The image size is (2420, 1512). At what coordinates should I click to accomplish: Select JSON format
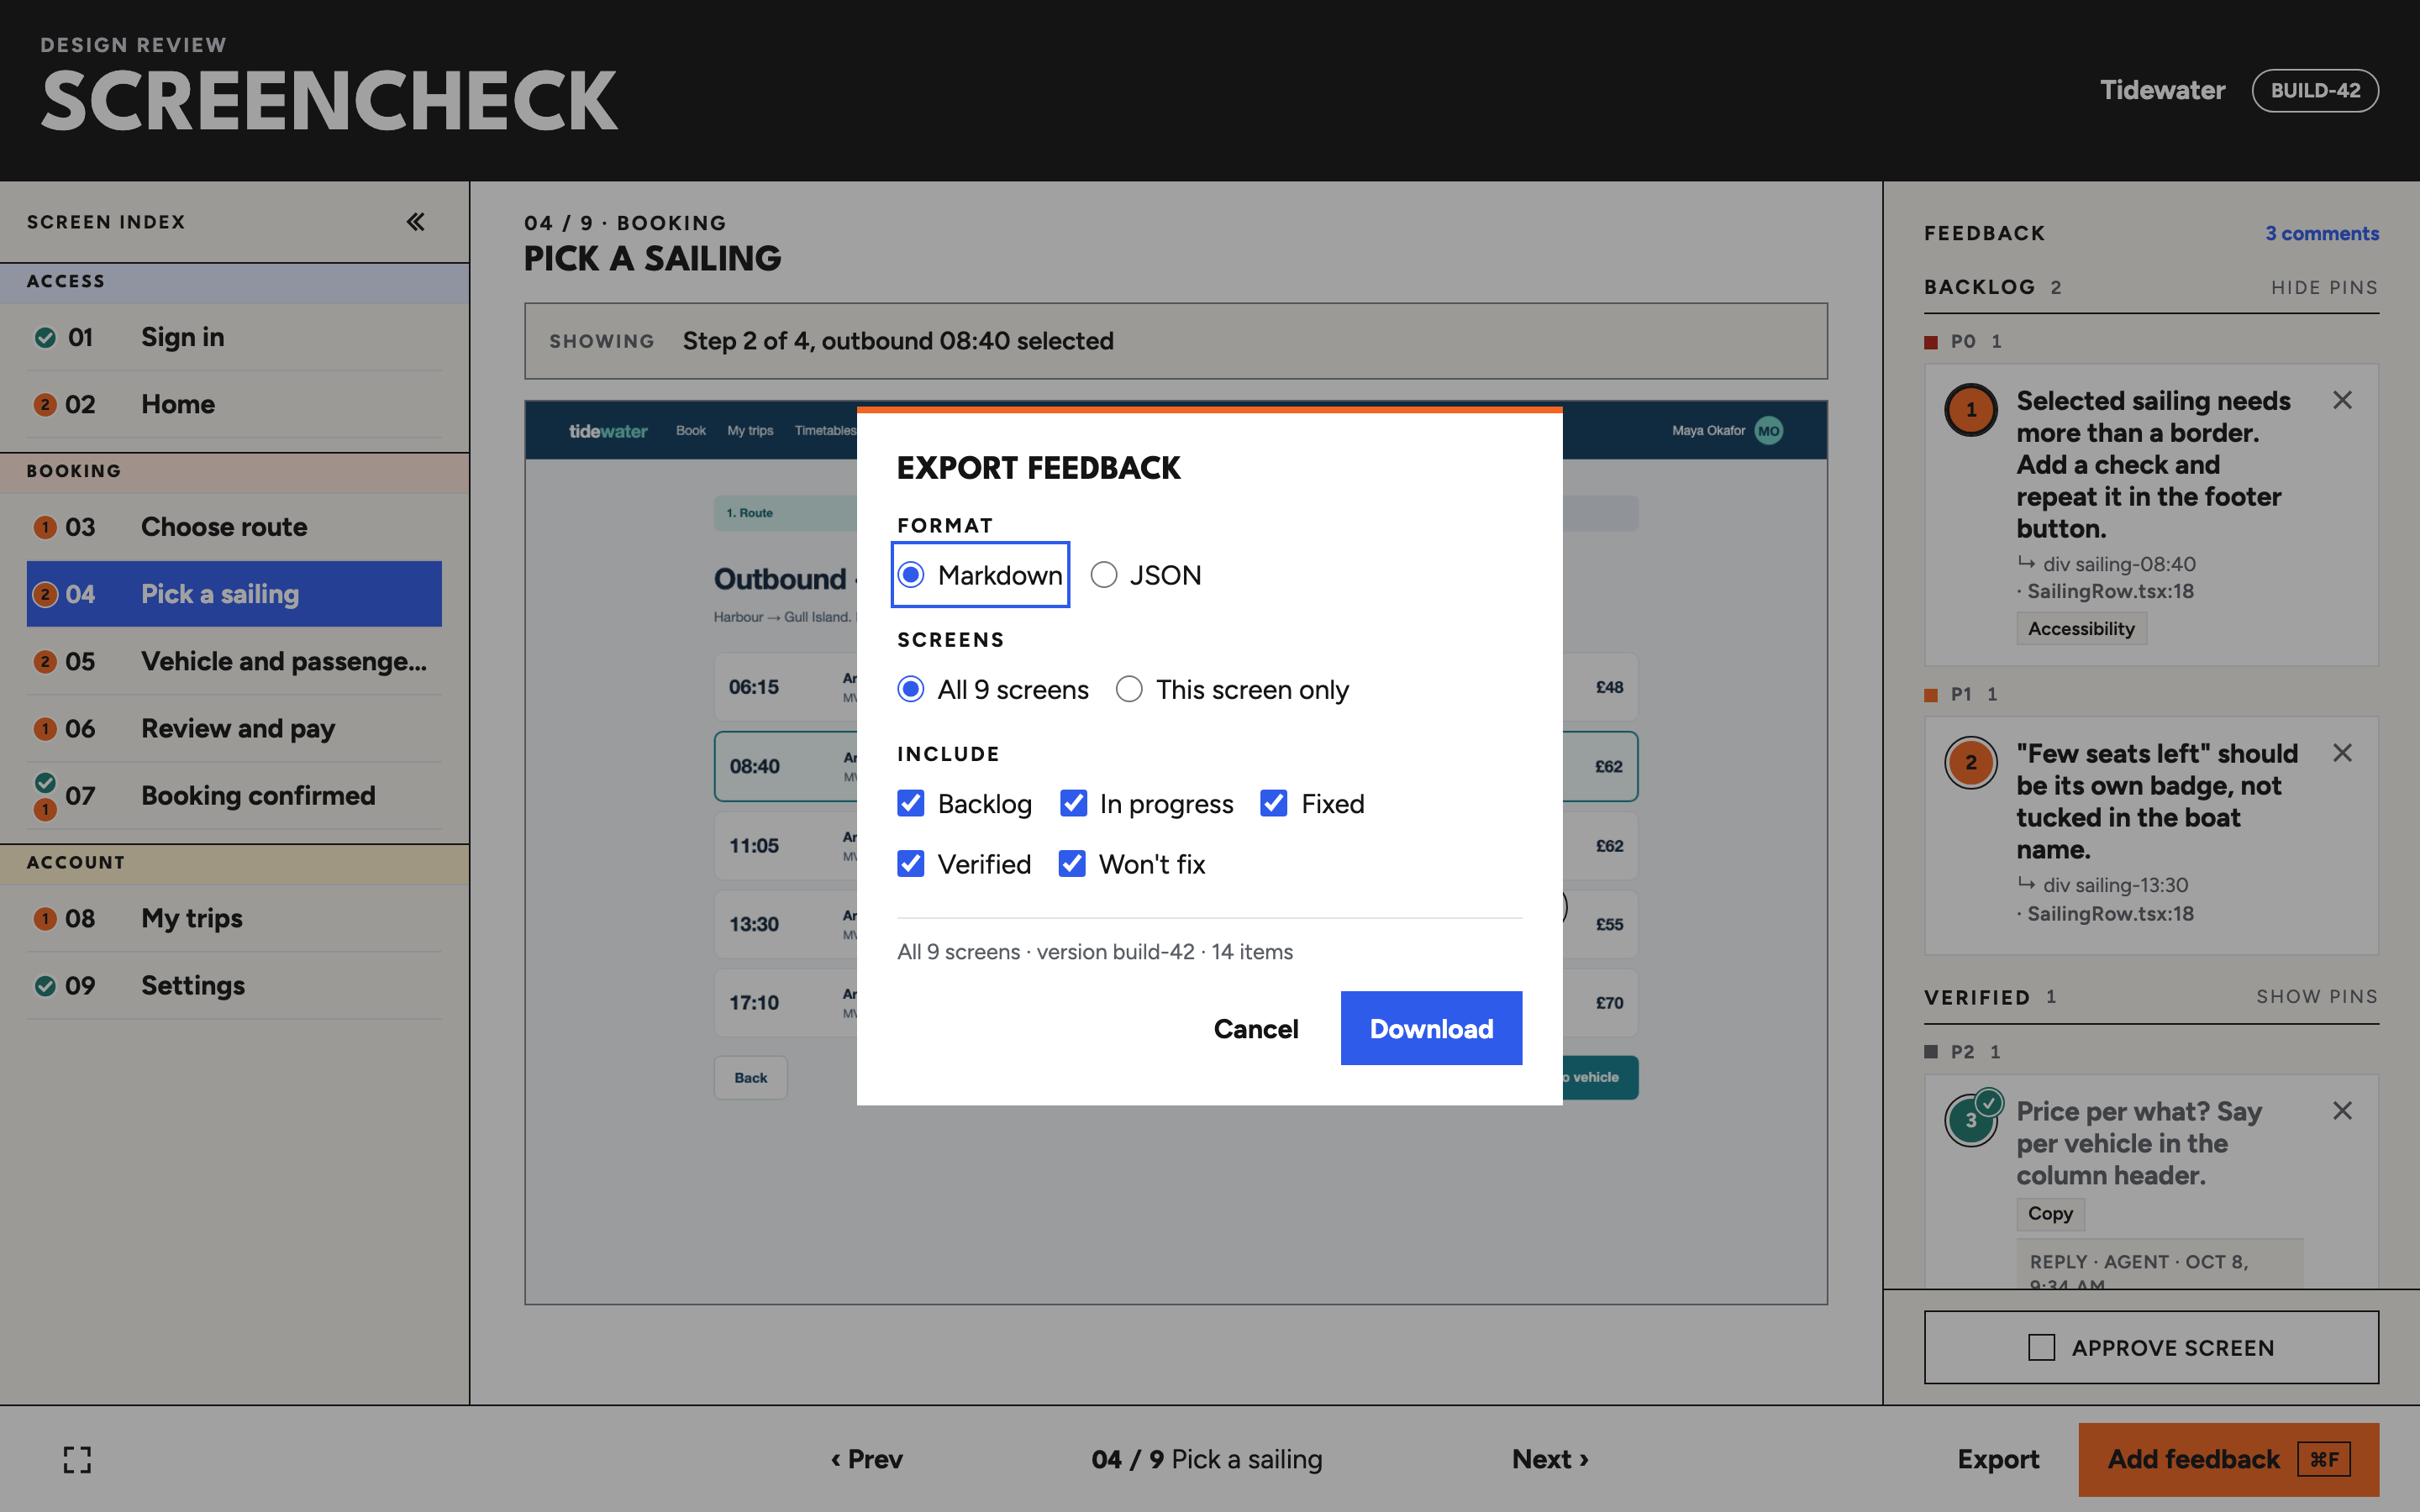(x=1146, y=575)
